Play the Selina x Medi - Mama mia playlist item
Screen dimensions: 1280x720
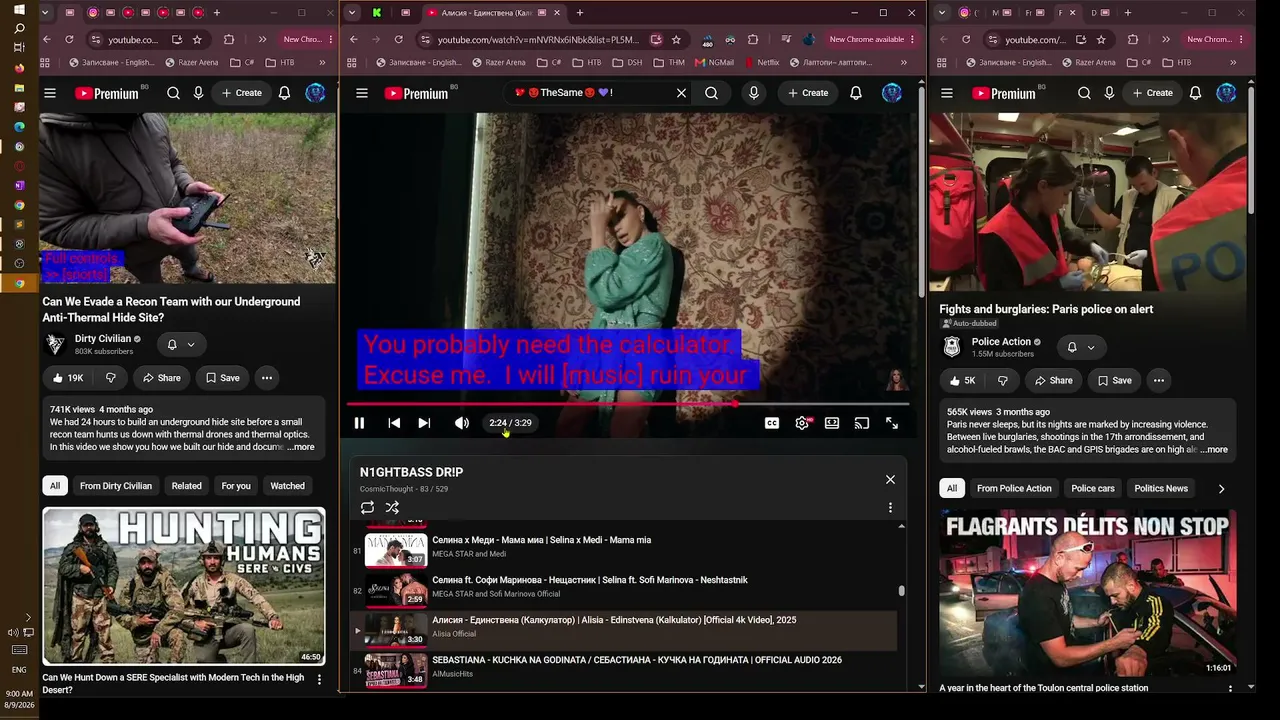click(623, 550)
